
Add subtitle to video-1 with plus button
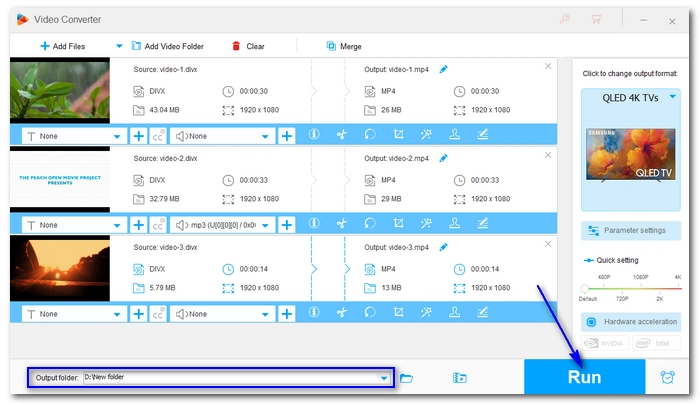click(138, 136)
